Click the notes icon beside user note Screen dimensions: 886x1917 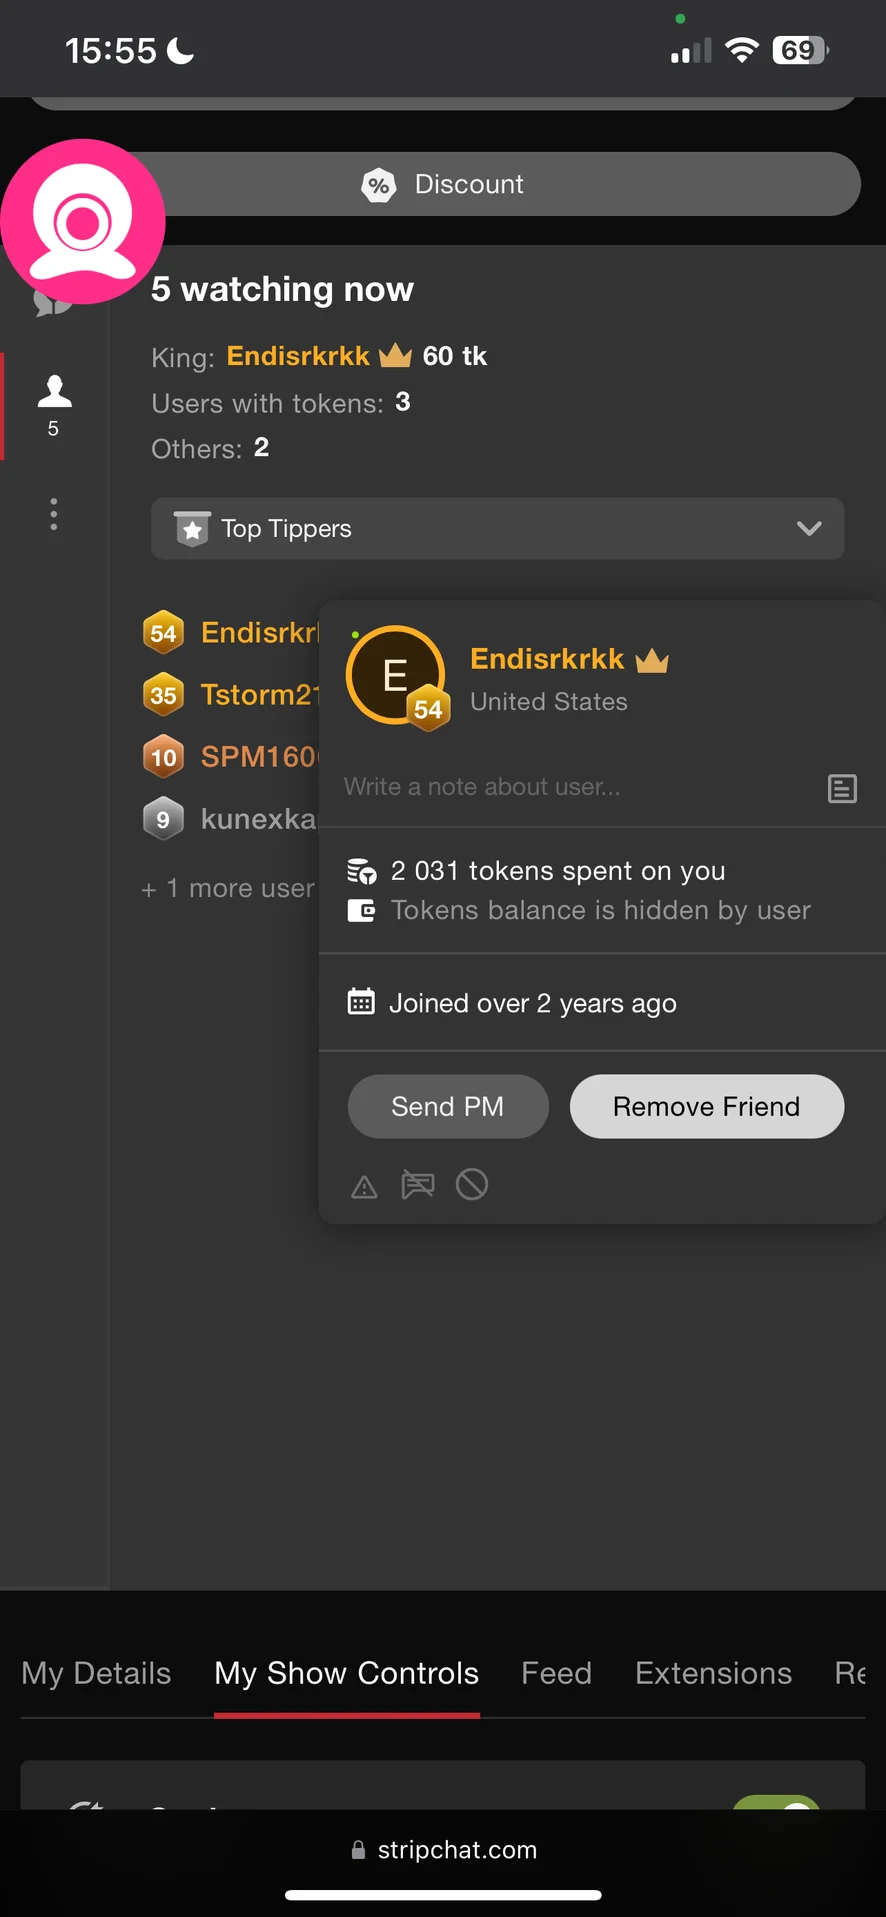tap(842, 789)
